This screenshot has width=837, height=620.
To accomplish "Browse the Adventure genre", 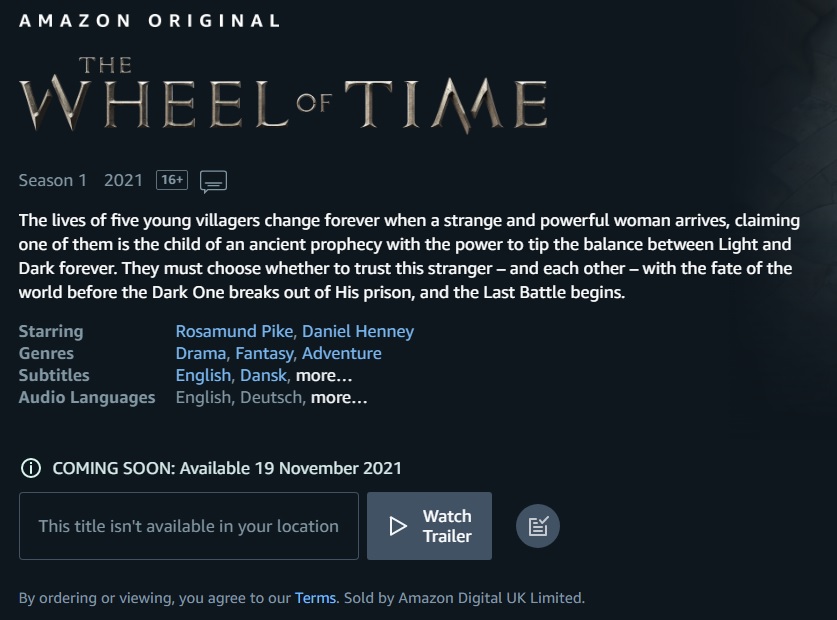I will [342, 353].
